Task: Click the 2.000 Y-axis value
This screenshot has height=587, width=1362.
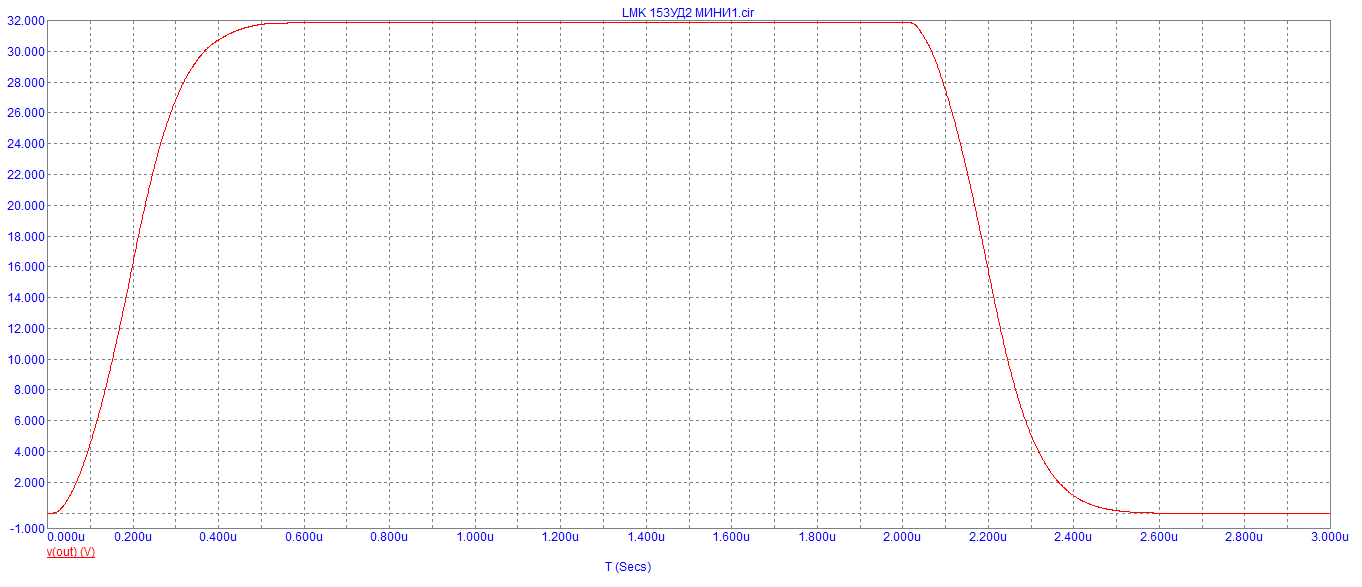Action: [28, 483]
